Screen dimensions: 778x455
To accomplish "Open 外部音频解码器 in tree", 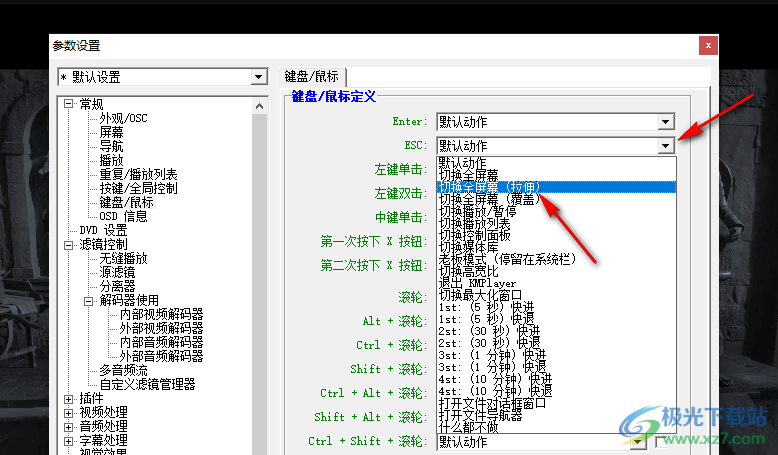I will (161, 356).
